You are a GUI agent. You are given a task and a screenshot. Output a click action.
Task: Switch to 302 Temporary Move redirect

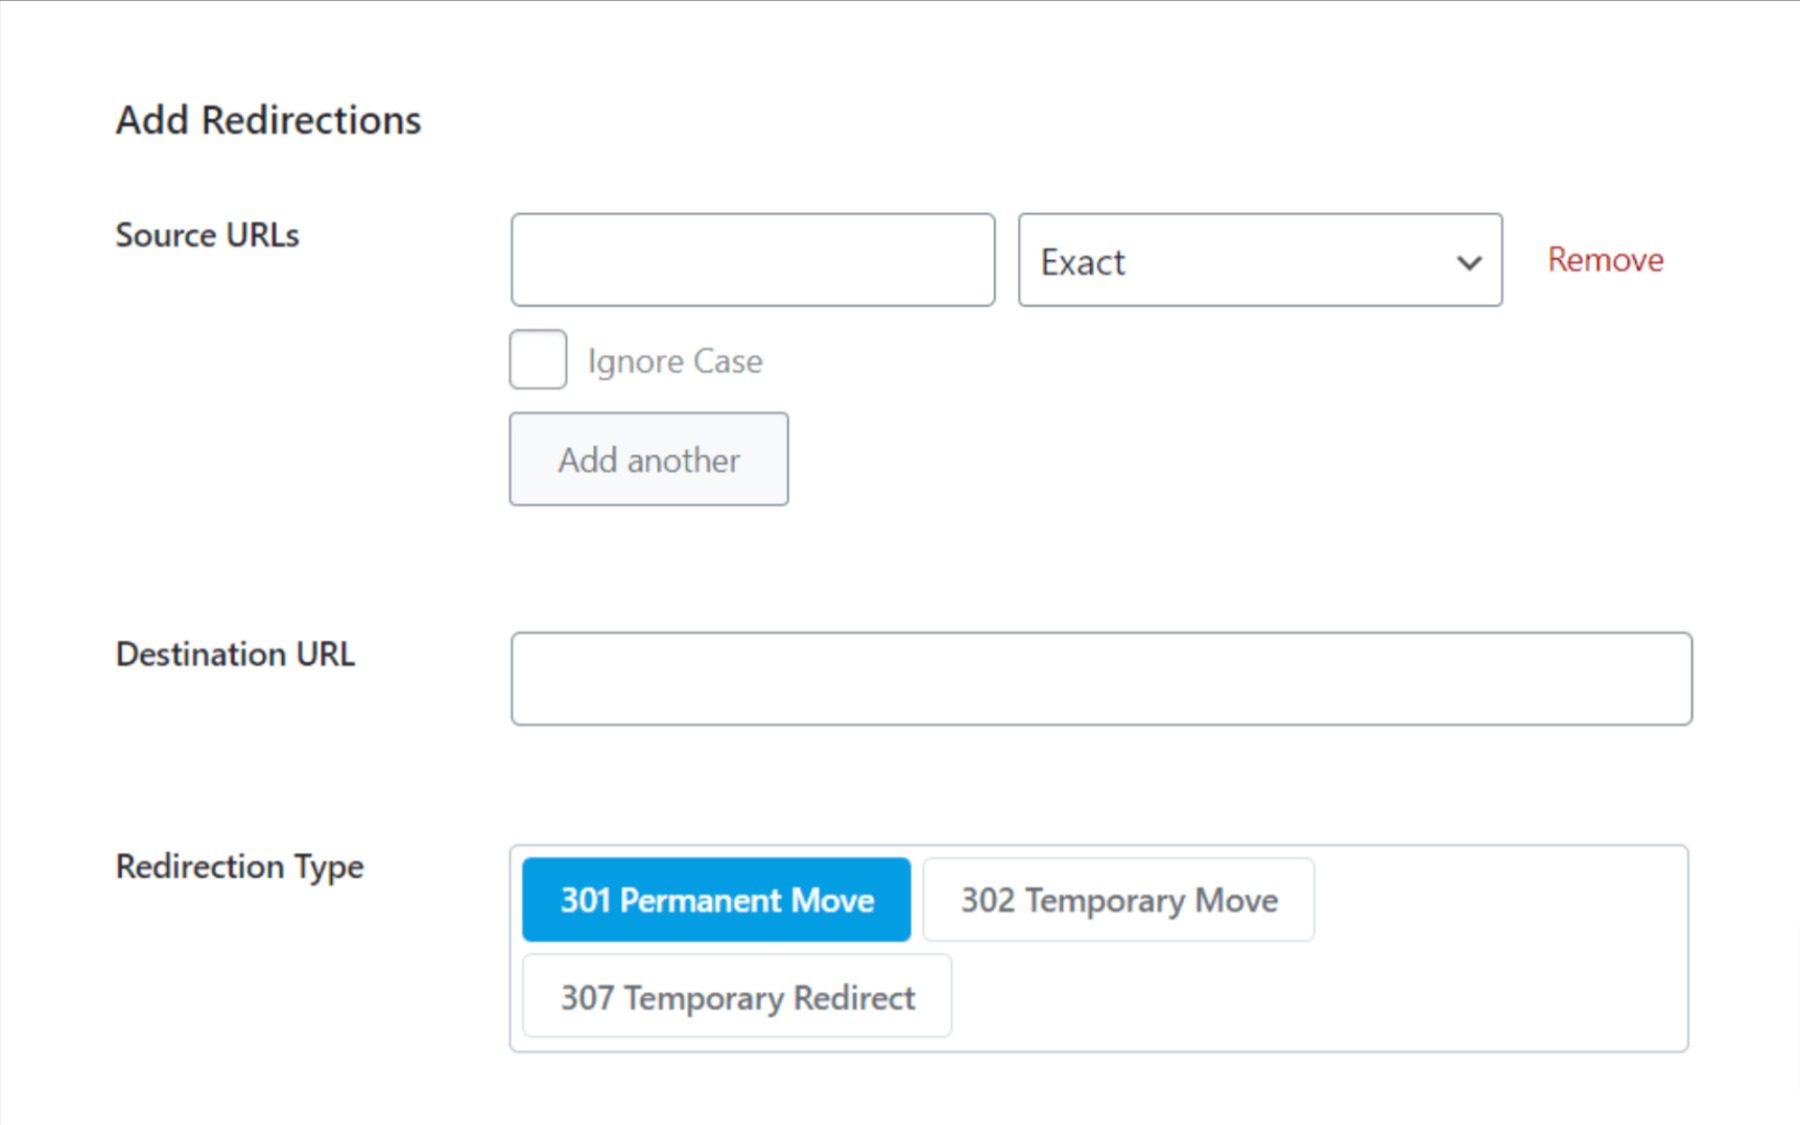(1118, 899)
